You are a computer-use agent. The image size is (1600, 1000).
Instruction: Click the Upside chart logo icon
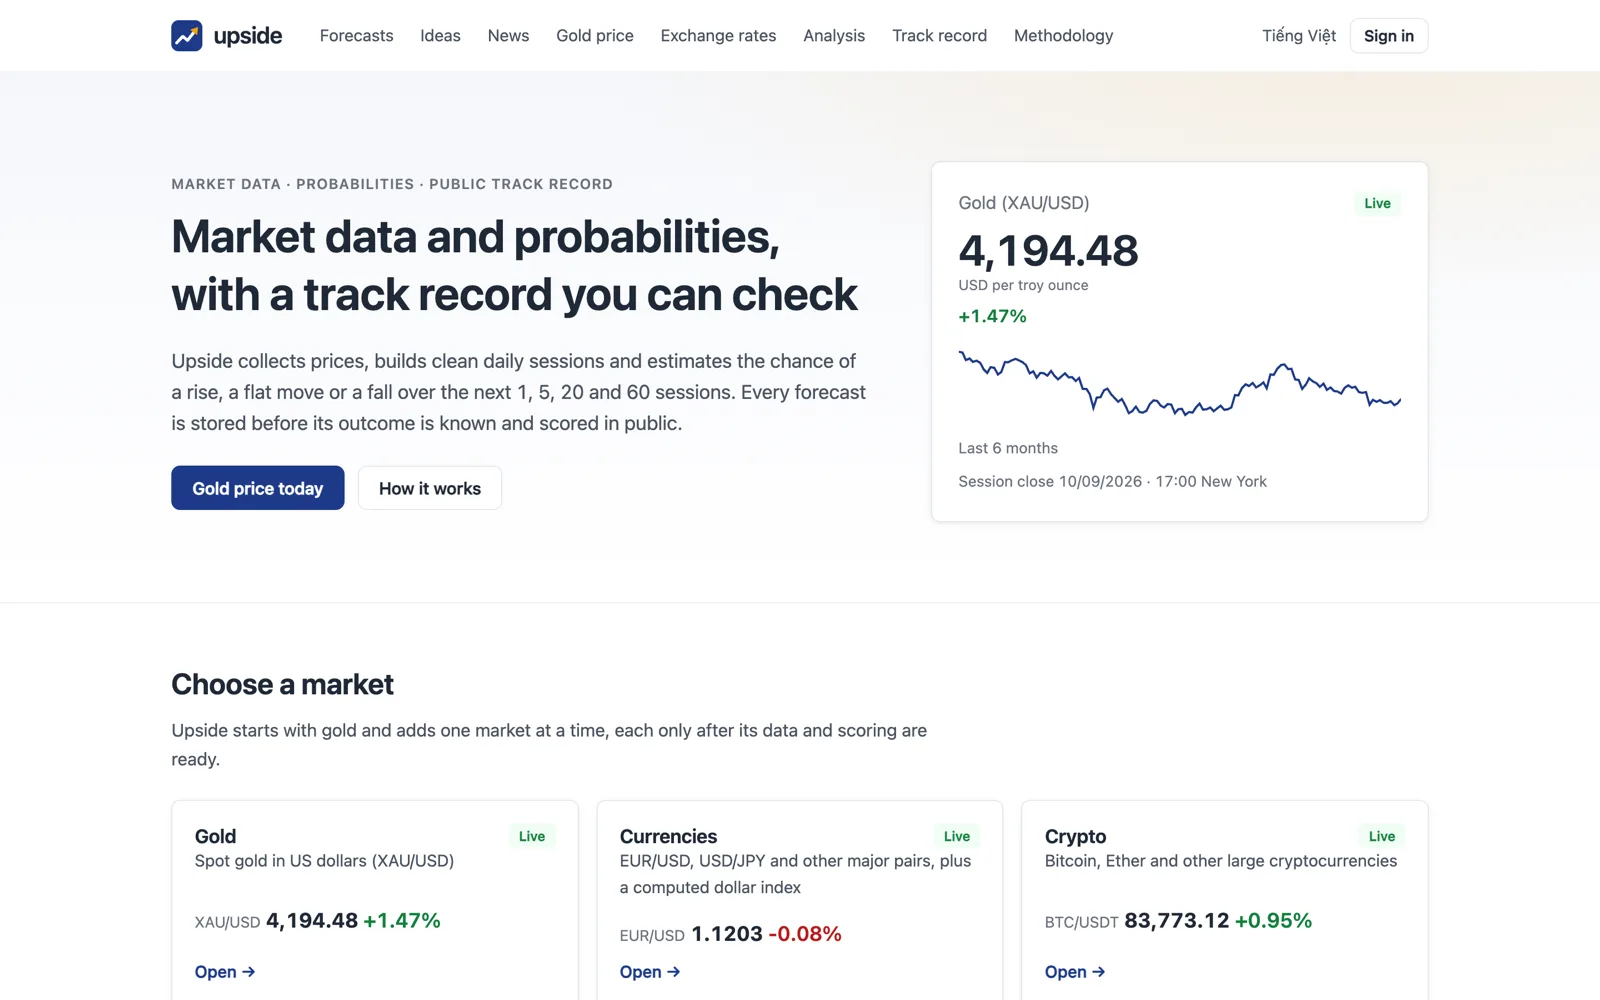[187, 36]
